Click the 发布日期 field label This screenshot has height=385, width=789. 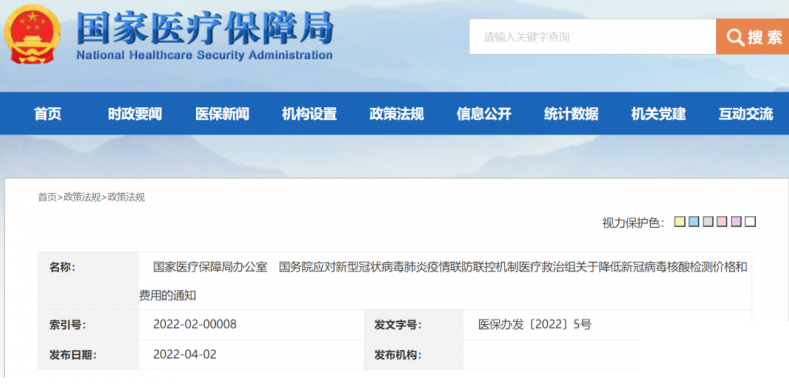coord(72,355)
